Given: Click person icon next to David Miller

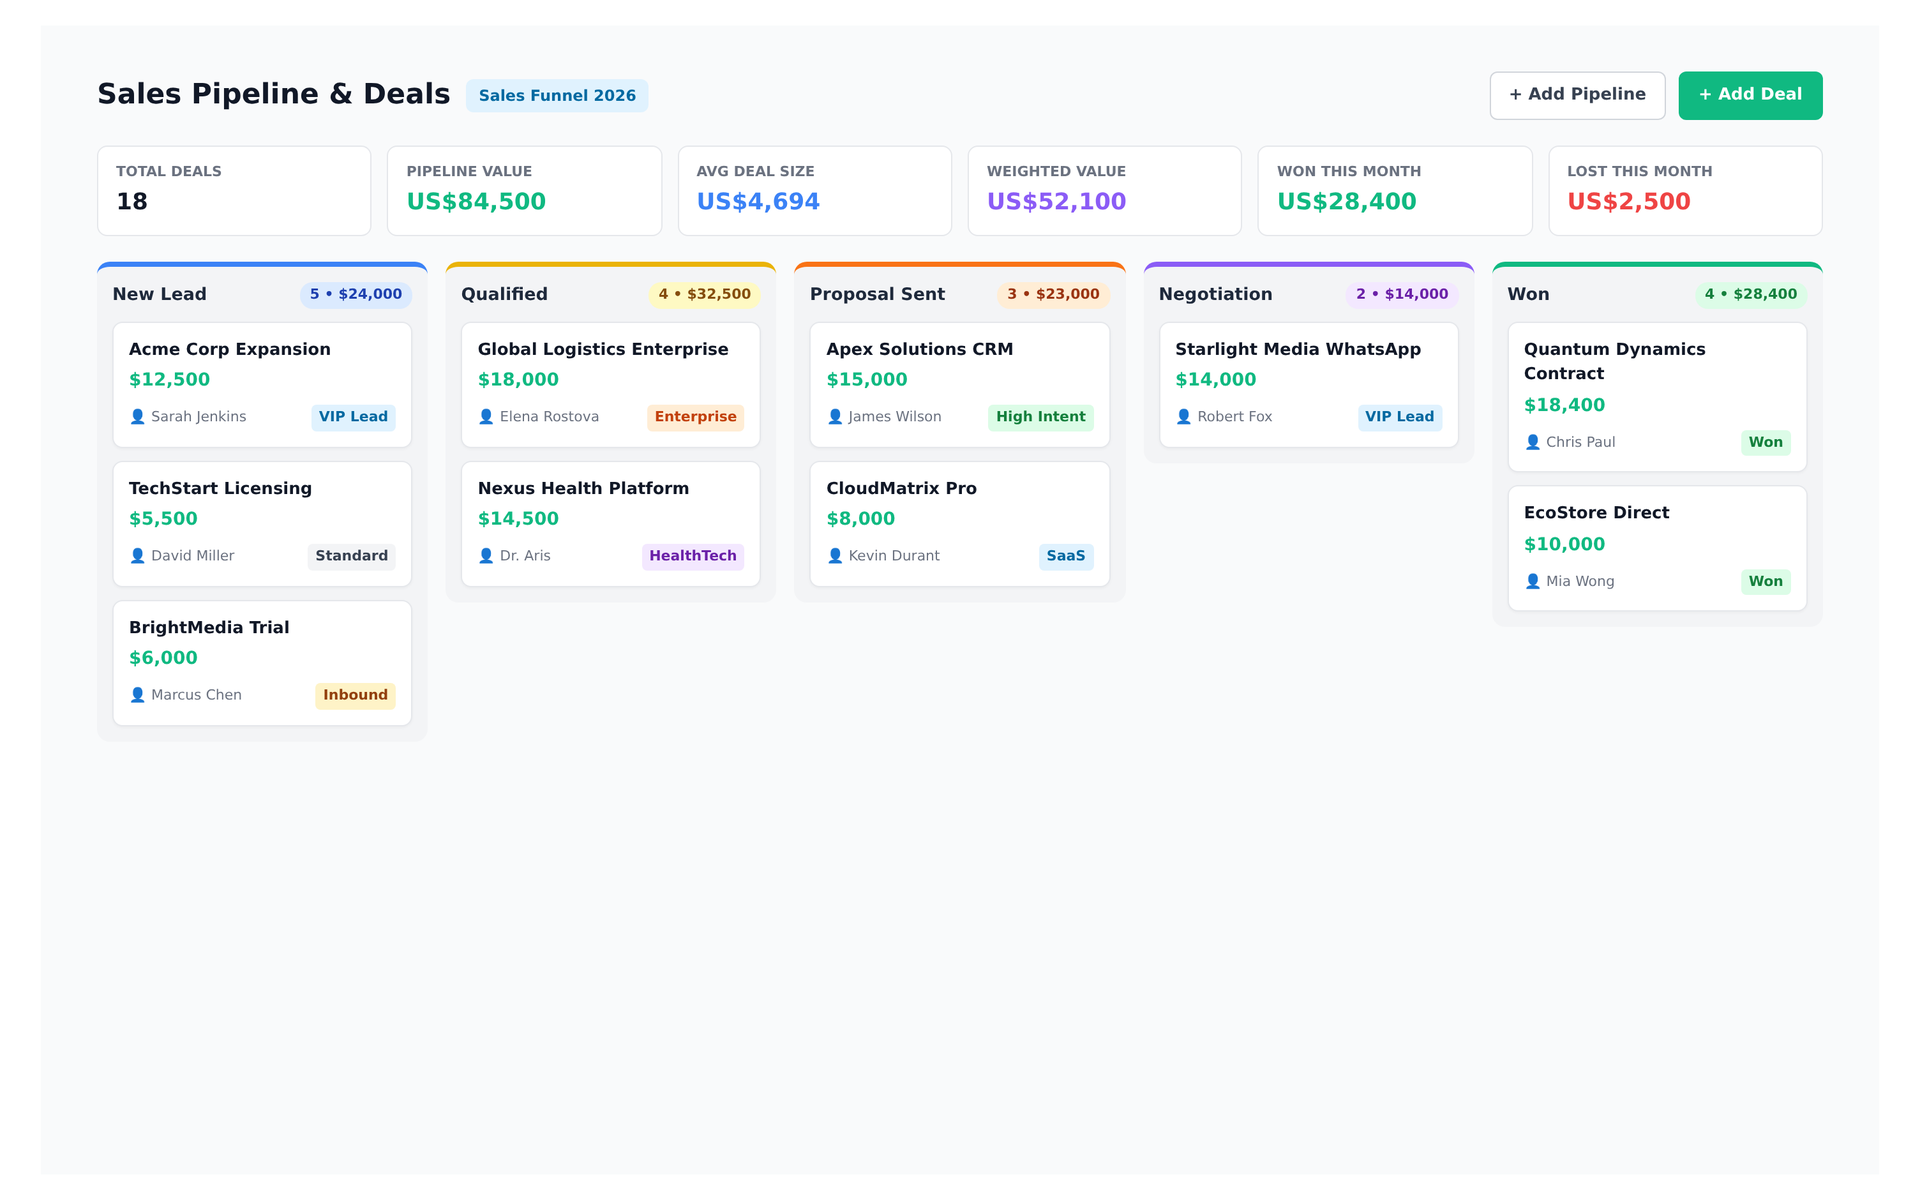Looking at the screenshot, I should point(138,556).
